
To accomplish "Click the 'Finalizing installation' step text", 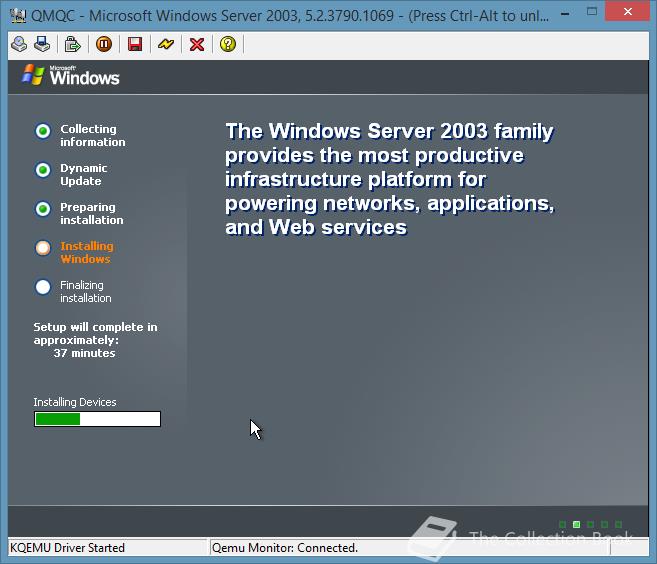I will 86,291.
